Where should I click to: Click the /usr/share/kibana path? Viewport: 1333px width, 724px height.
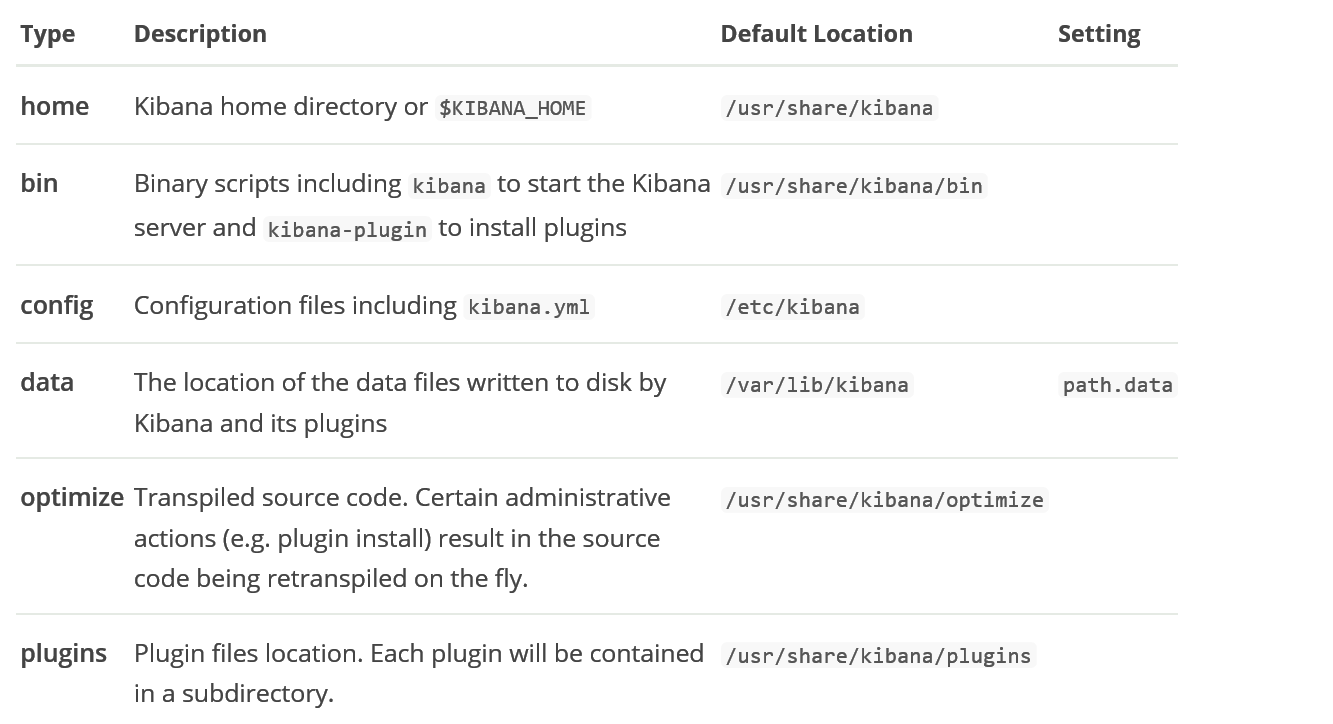coord(829,108)
